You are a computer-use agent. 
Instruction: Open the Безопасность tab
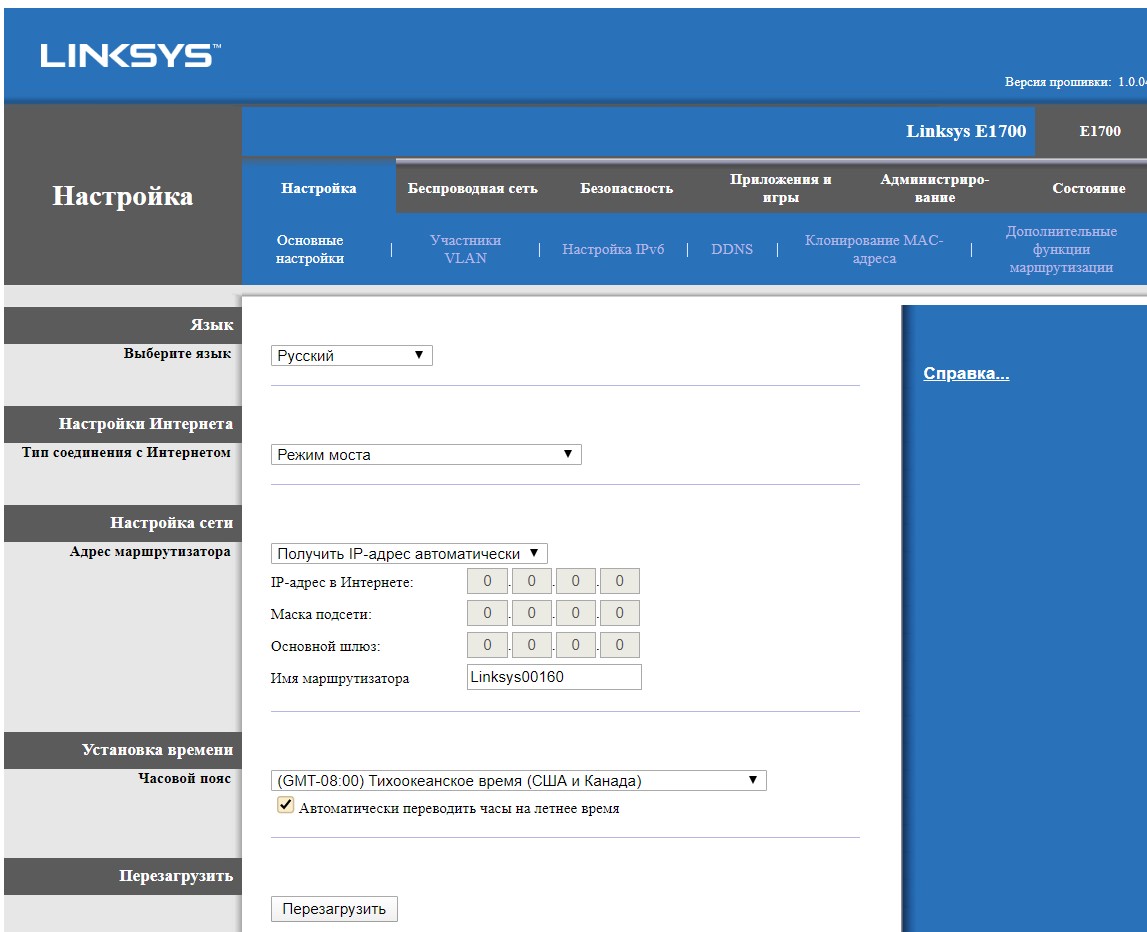[x=626, y=188]
